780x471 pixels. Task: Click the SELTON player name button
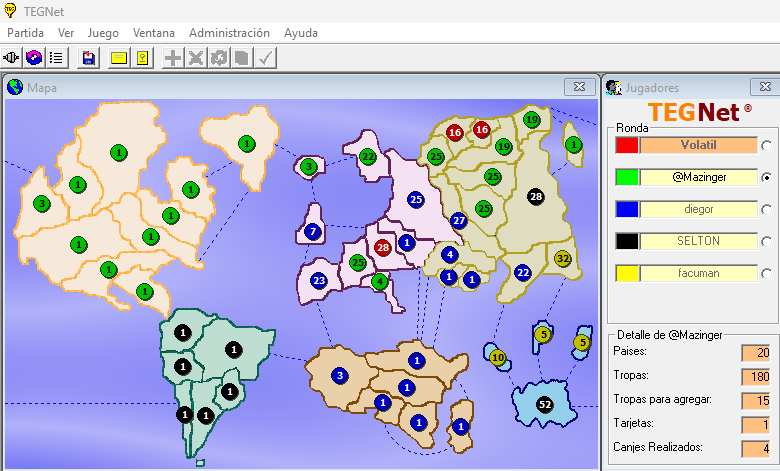click(698, 241)
